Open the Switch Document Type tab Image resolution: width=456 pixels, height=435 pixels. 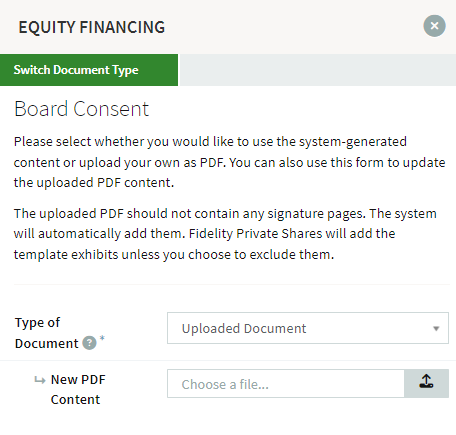click(89, 70)
